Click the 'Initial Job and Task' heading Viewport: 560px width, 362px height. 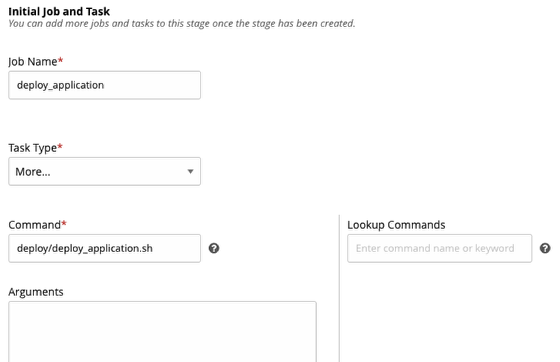[59, 11]
